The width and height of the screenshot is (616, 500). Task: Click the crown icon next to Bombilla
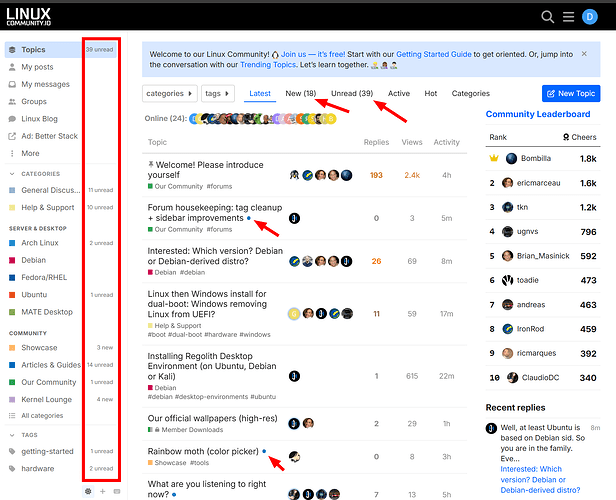click(494, 158)
